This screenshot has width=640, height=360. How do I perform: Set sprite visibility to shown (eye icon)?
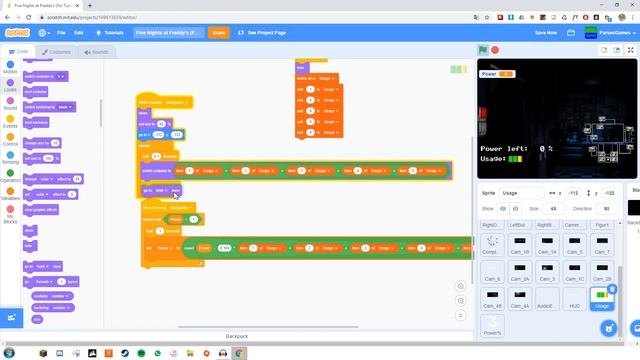(503, 209)
